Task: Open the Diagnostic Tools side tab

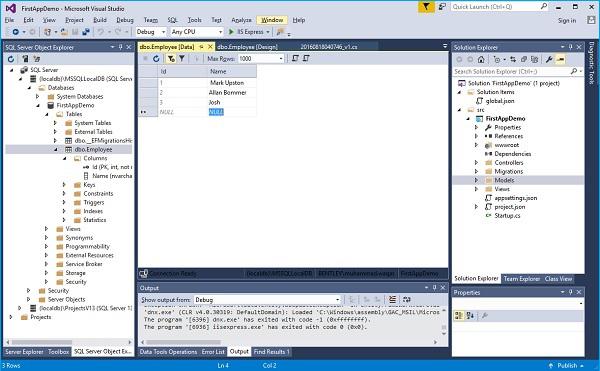Action: coord(592,63)
